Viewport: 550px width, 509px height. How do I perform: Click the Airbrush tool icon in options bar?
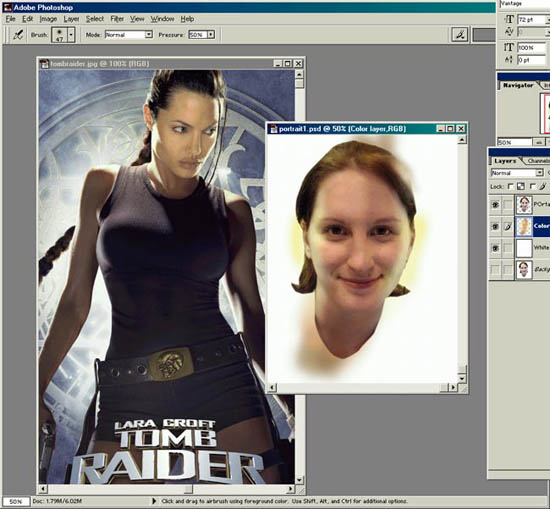click(18, 35)
